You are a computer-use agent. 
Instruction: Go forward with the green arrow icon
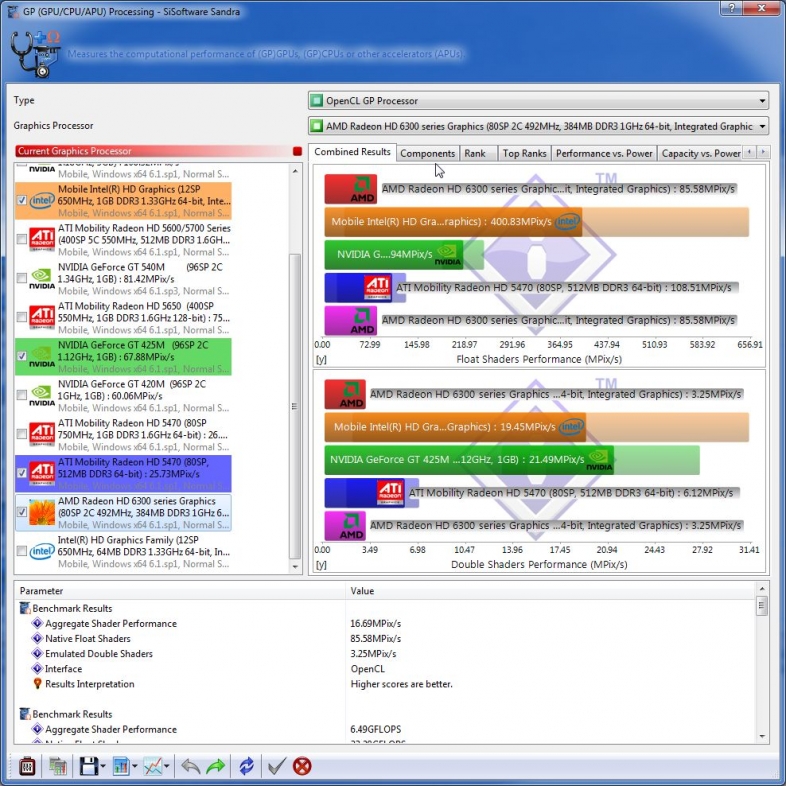coord(216,766)
